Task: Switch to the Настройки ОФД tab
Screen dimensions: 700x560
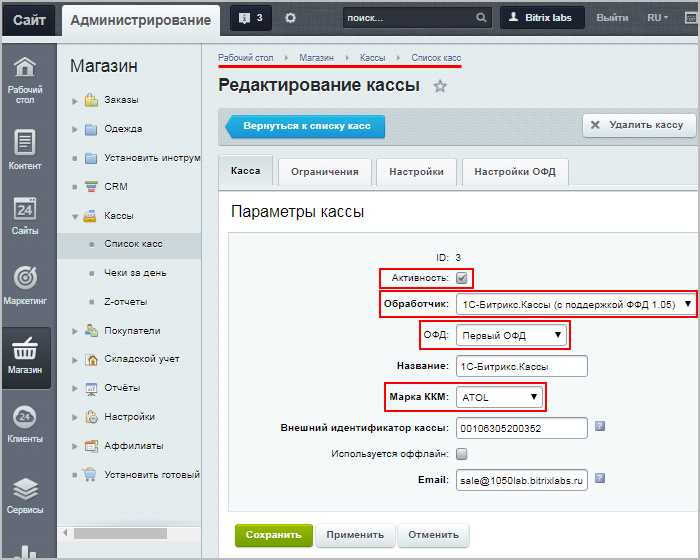Action: point(515,172)
